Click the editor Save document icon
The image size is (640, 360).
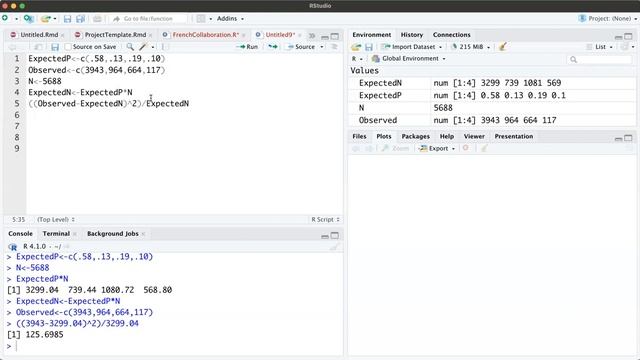[55, 47]
